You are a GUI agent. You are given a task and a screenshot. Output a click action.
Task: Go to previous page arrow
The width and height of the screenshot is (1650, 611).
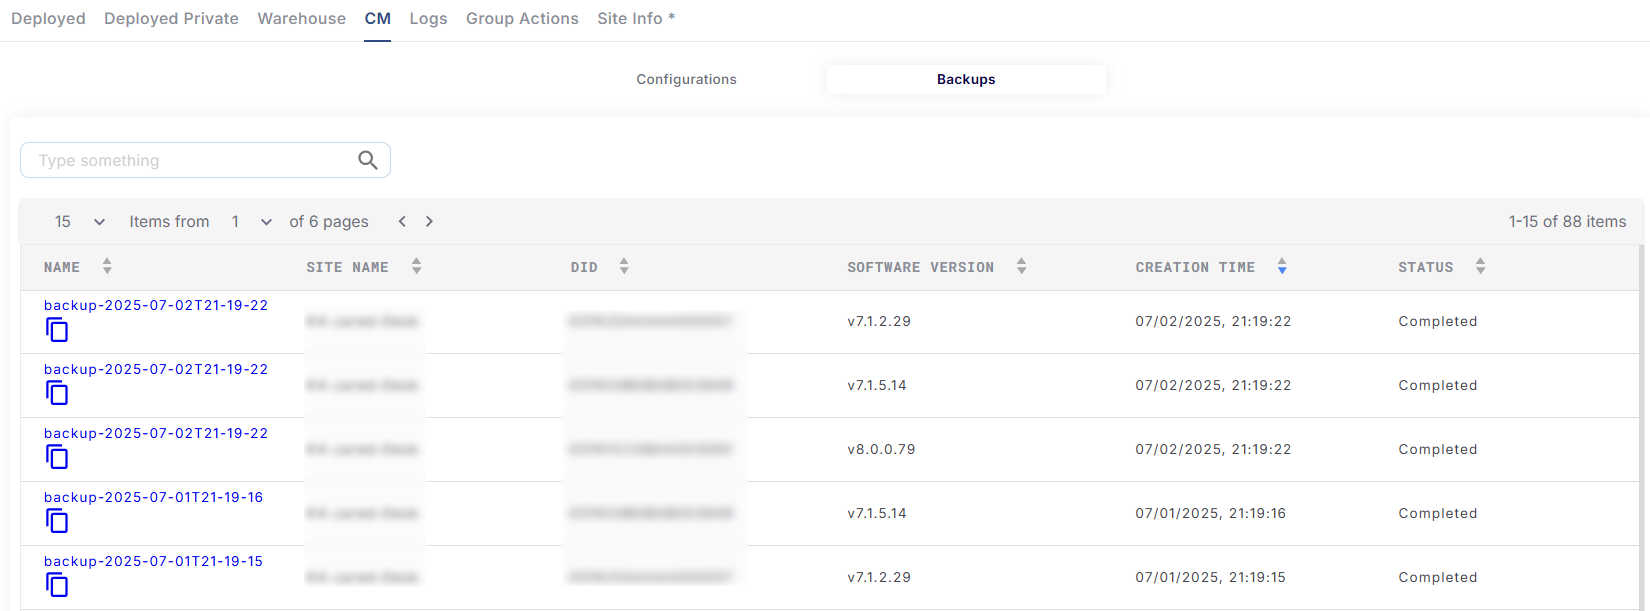point(402,222)
